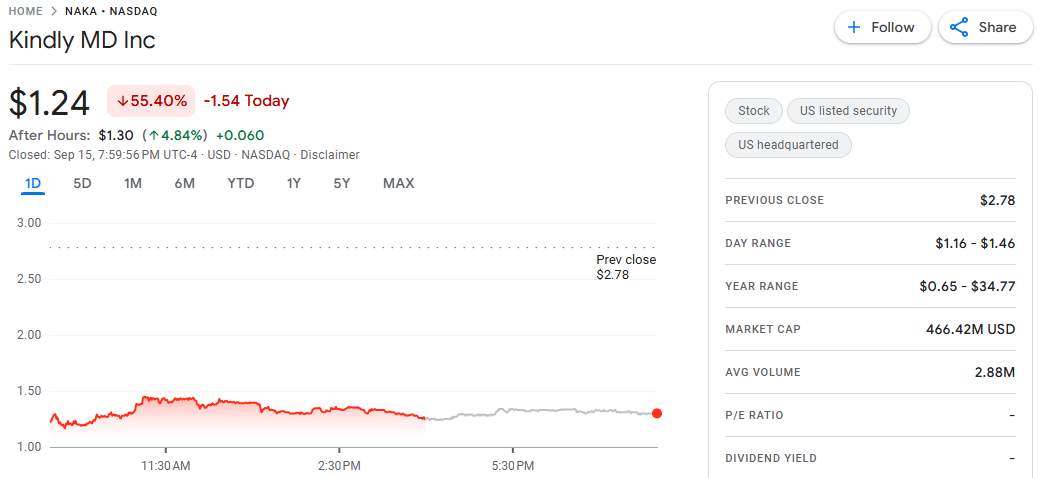Switch to the 5D chart range
Viewport: 1038px width, 478px height.
82,183
